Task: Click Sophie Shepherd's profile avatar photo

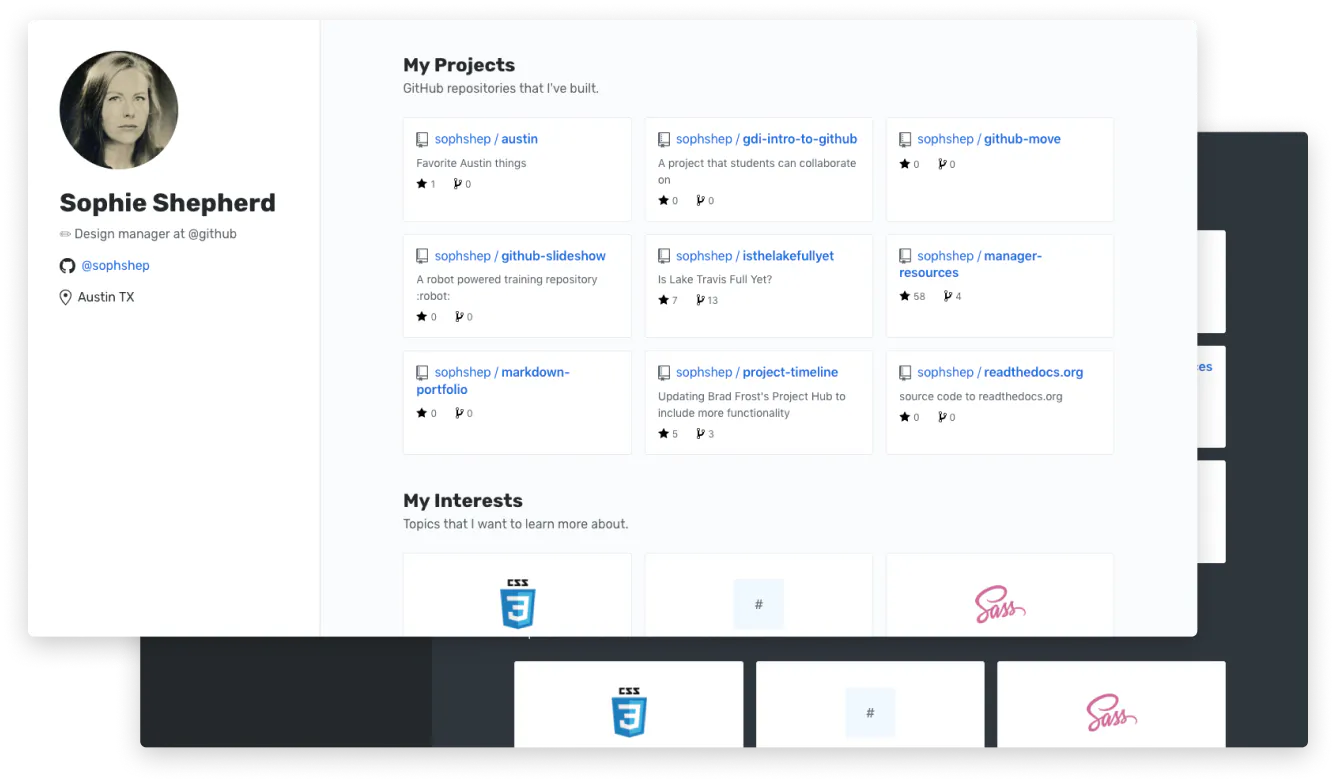Action: coord(119,110)
